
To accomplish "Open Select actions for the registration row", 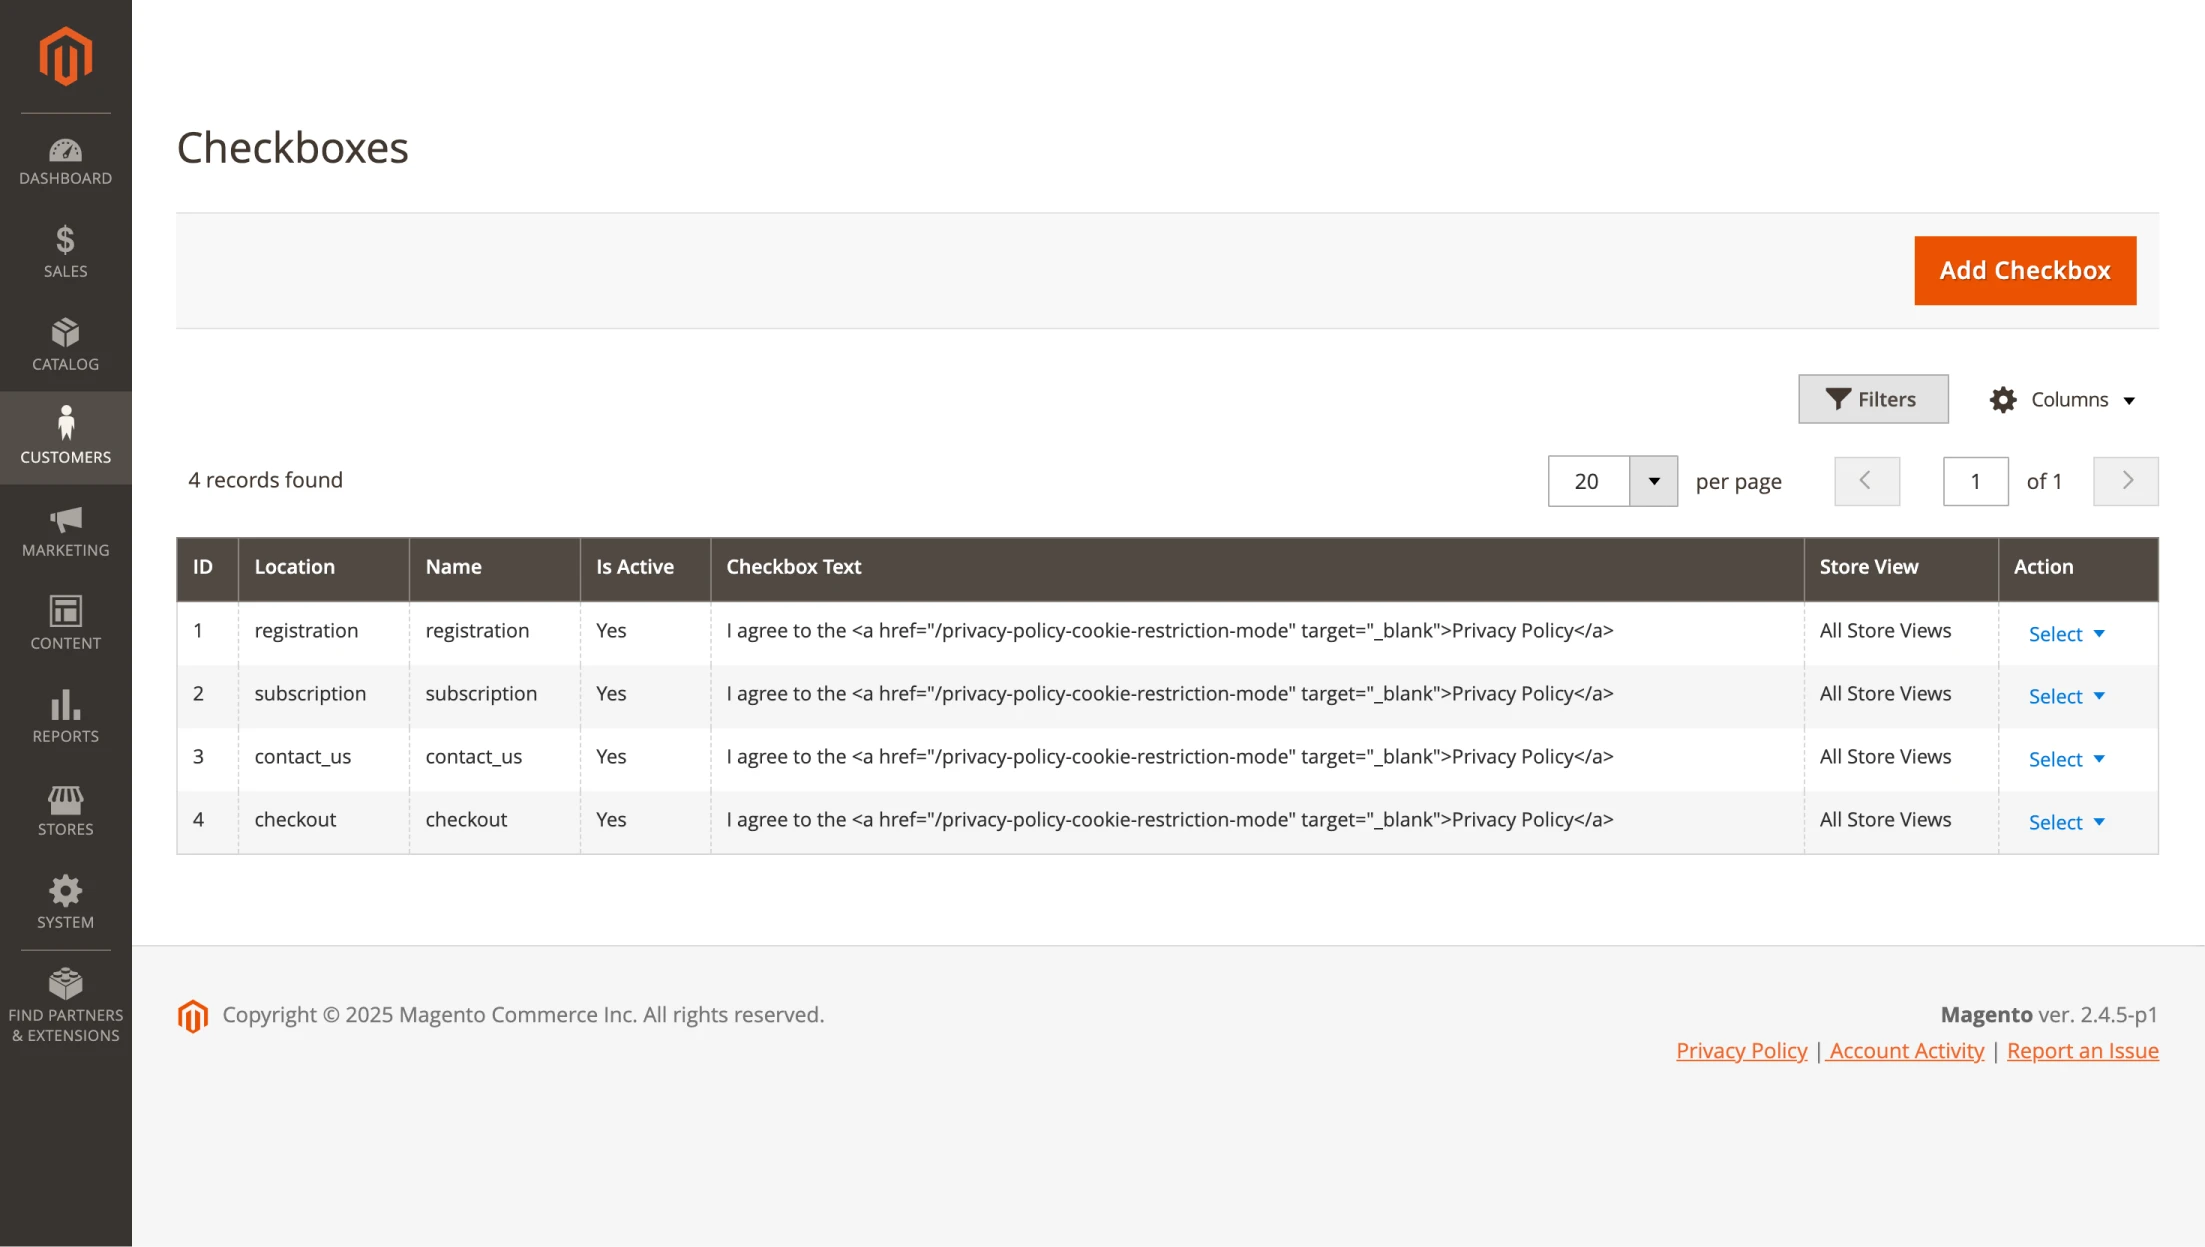I will click(2065, 633).
